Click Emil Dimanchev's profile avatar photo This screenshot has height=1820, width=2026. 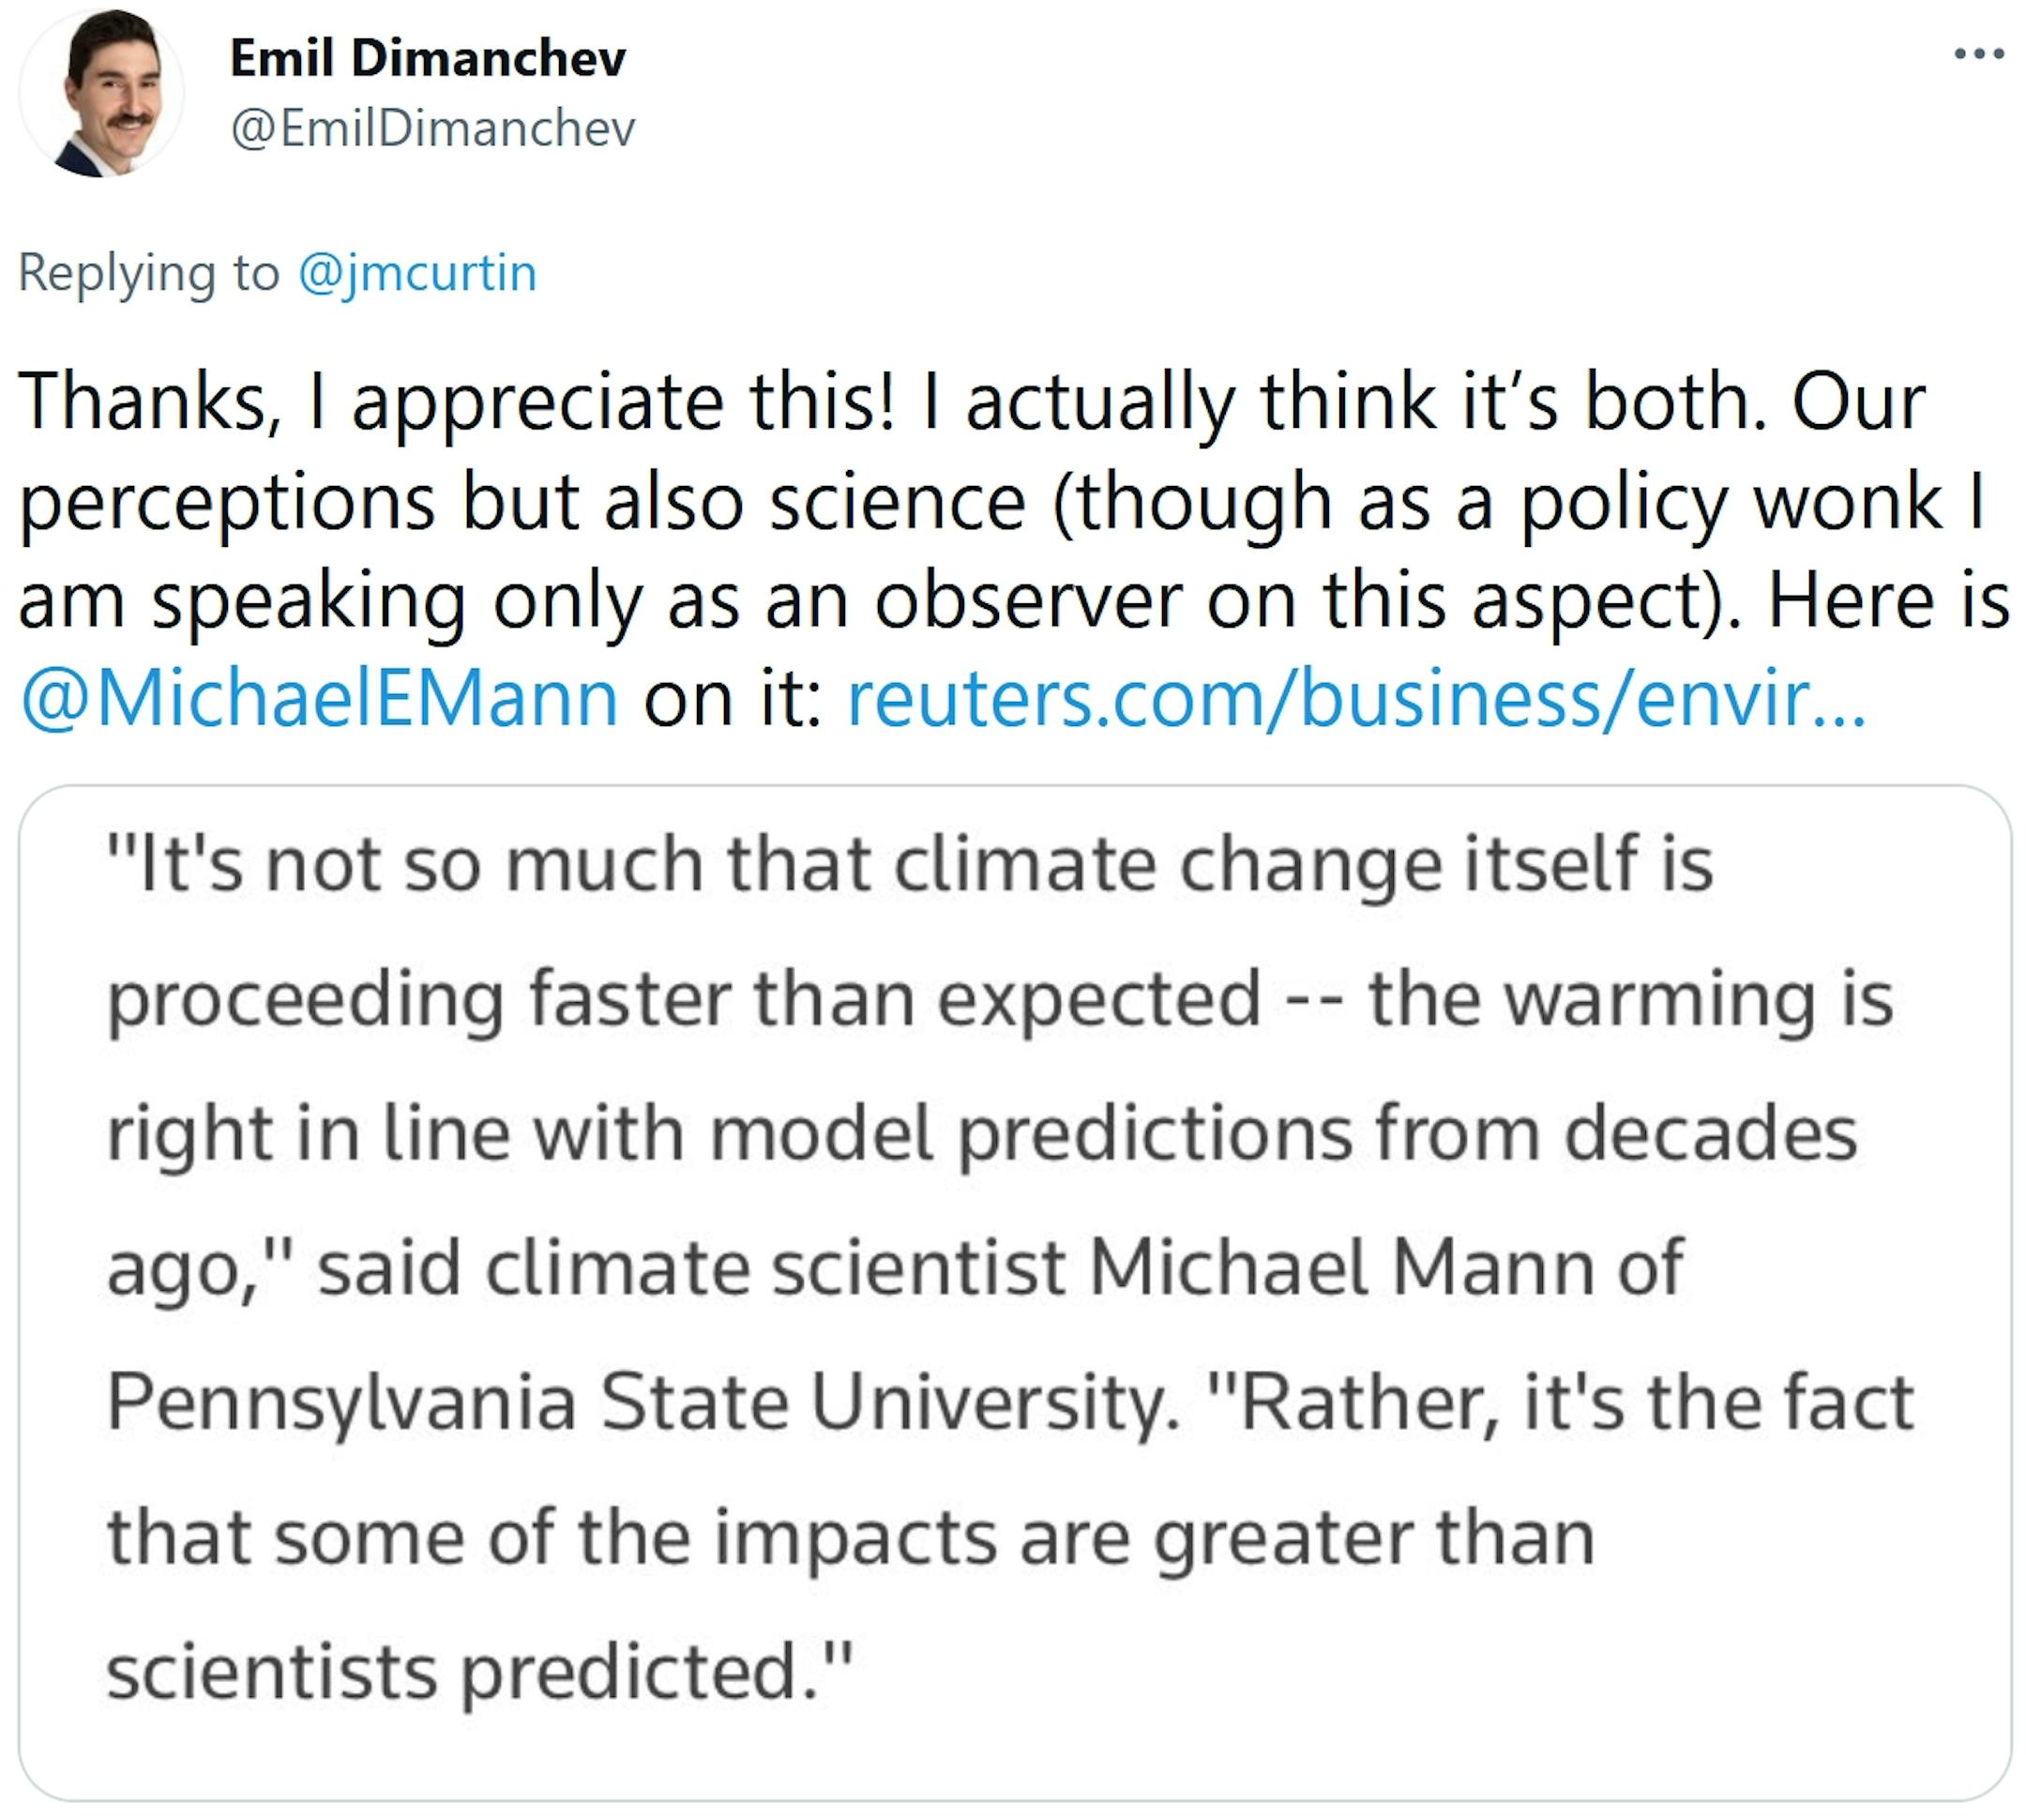tap(101, 92)
